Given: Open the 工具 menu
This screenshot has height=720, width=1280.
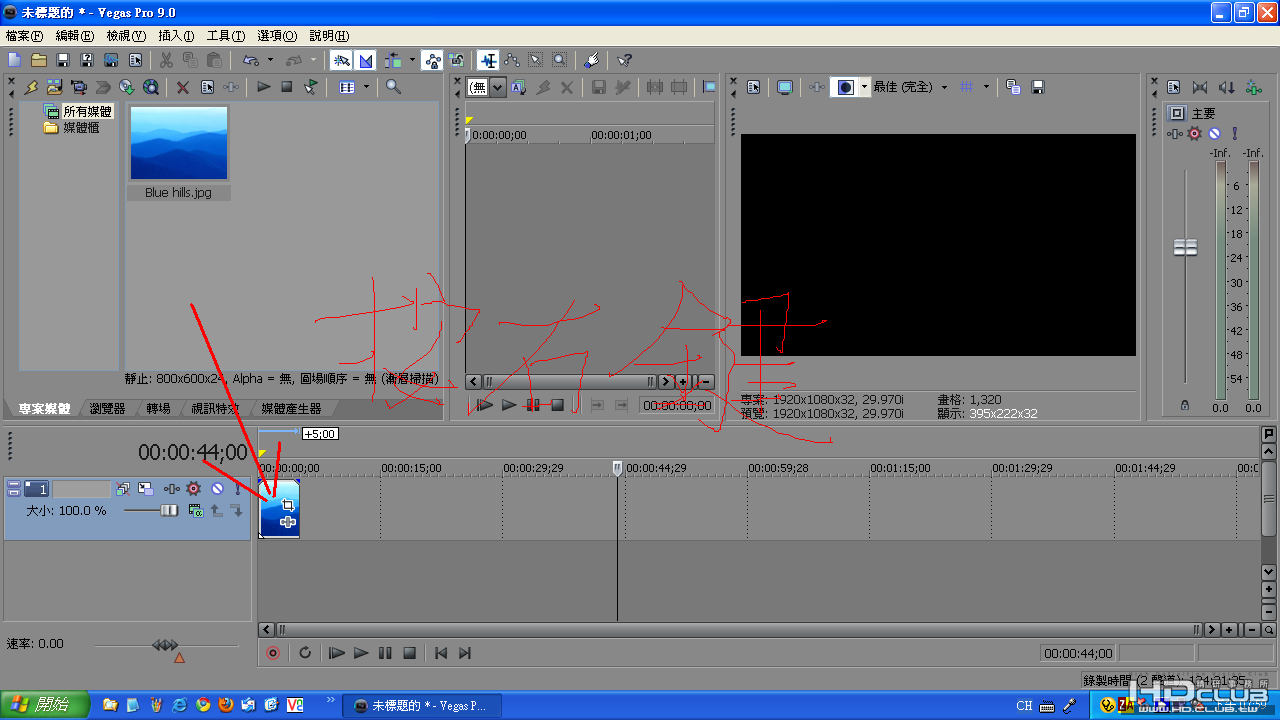Looking at the screenshot, I should pyautogui.click(x=225, y=35).
